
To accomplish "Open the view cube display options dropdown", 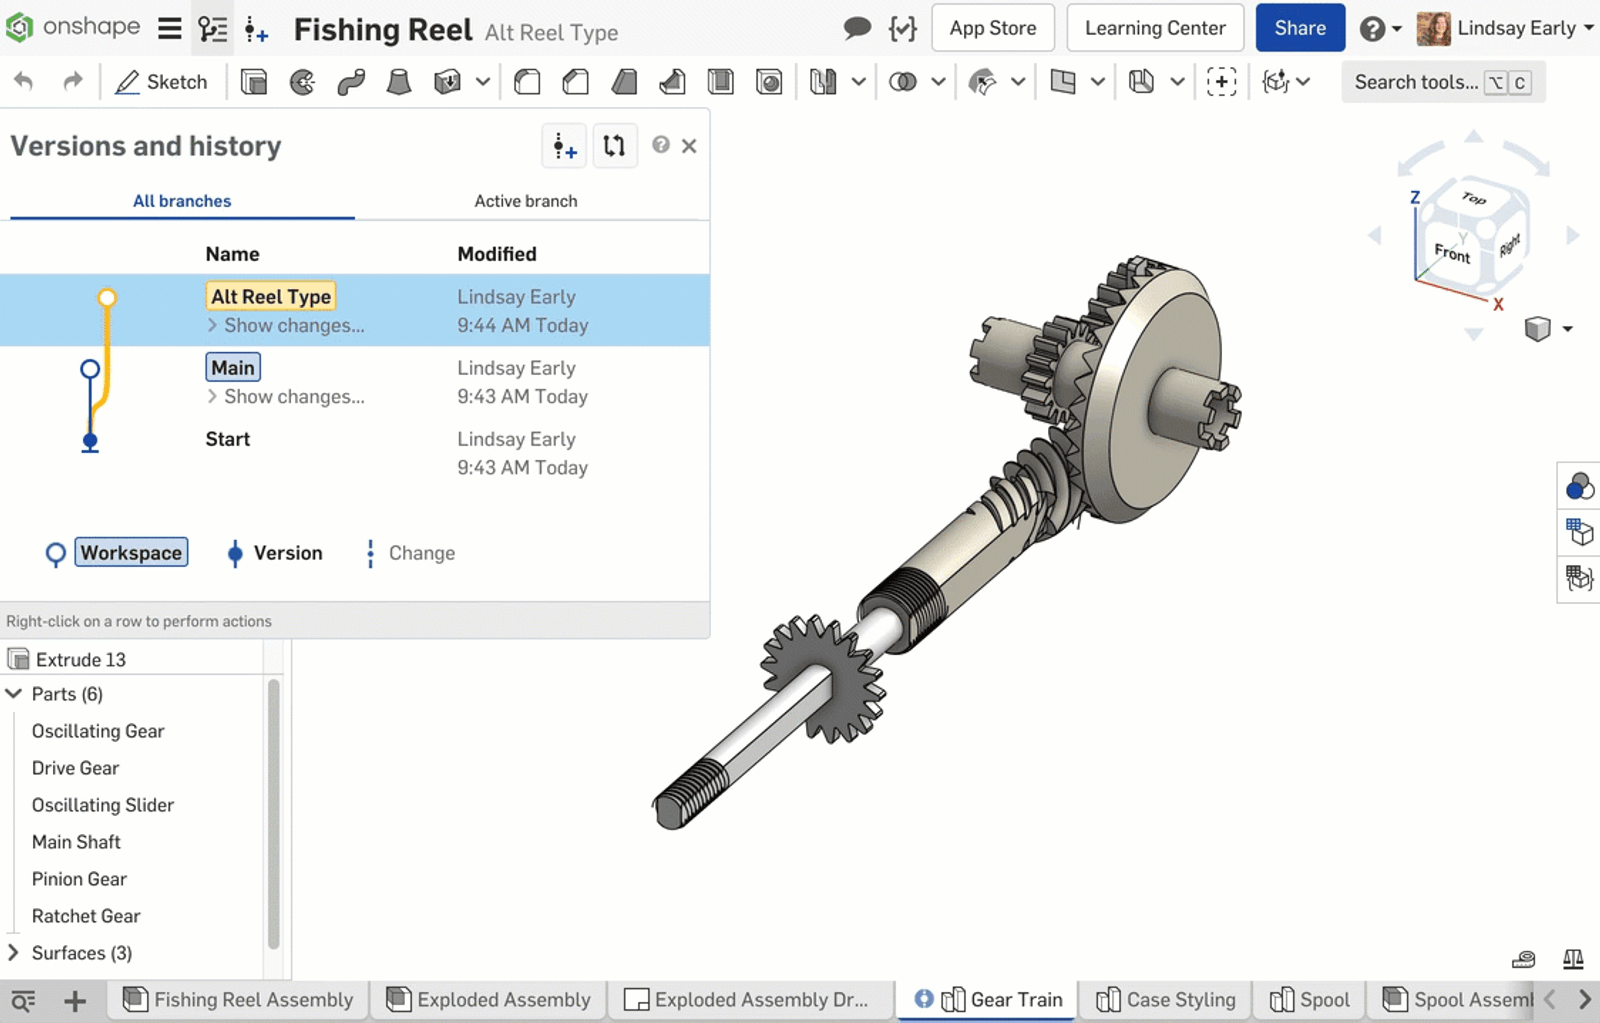I will click(x=1567, y=329).
